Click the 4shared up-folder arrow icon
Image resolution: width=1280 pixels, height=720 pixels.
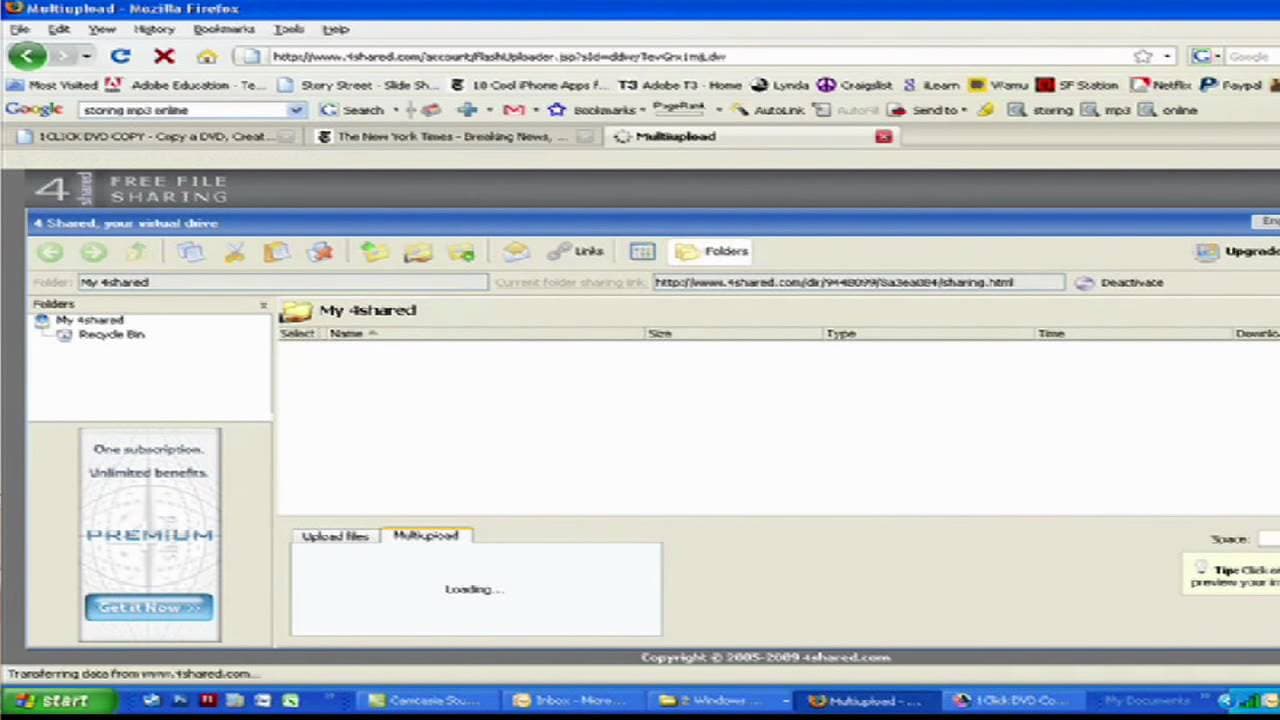point(137,251)
